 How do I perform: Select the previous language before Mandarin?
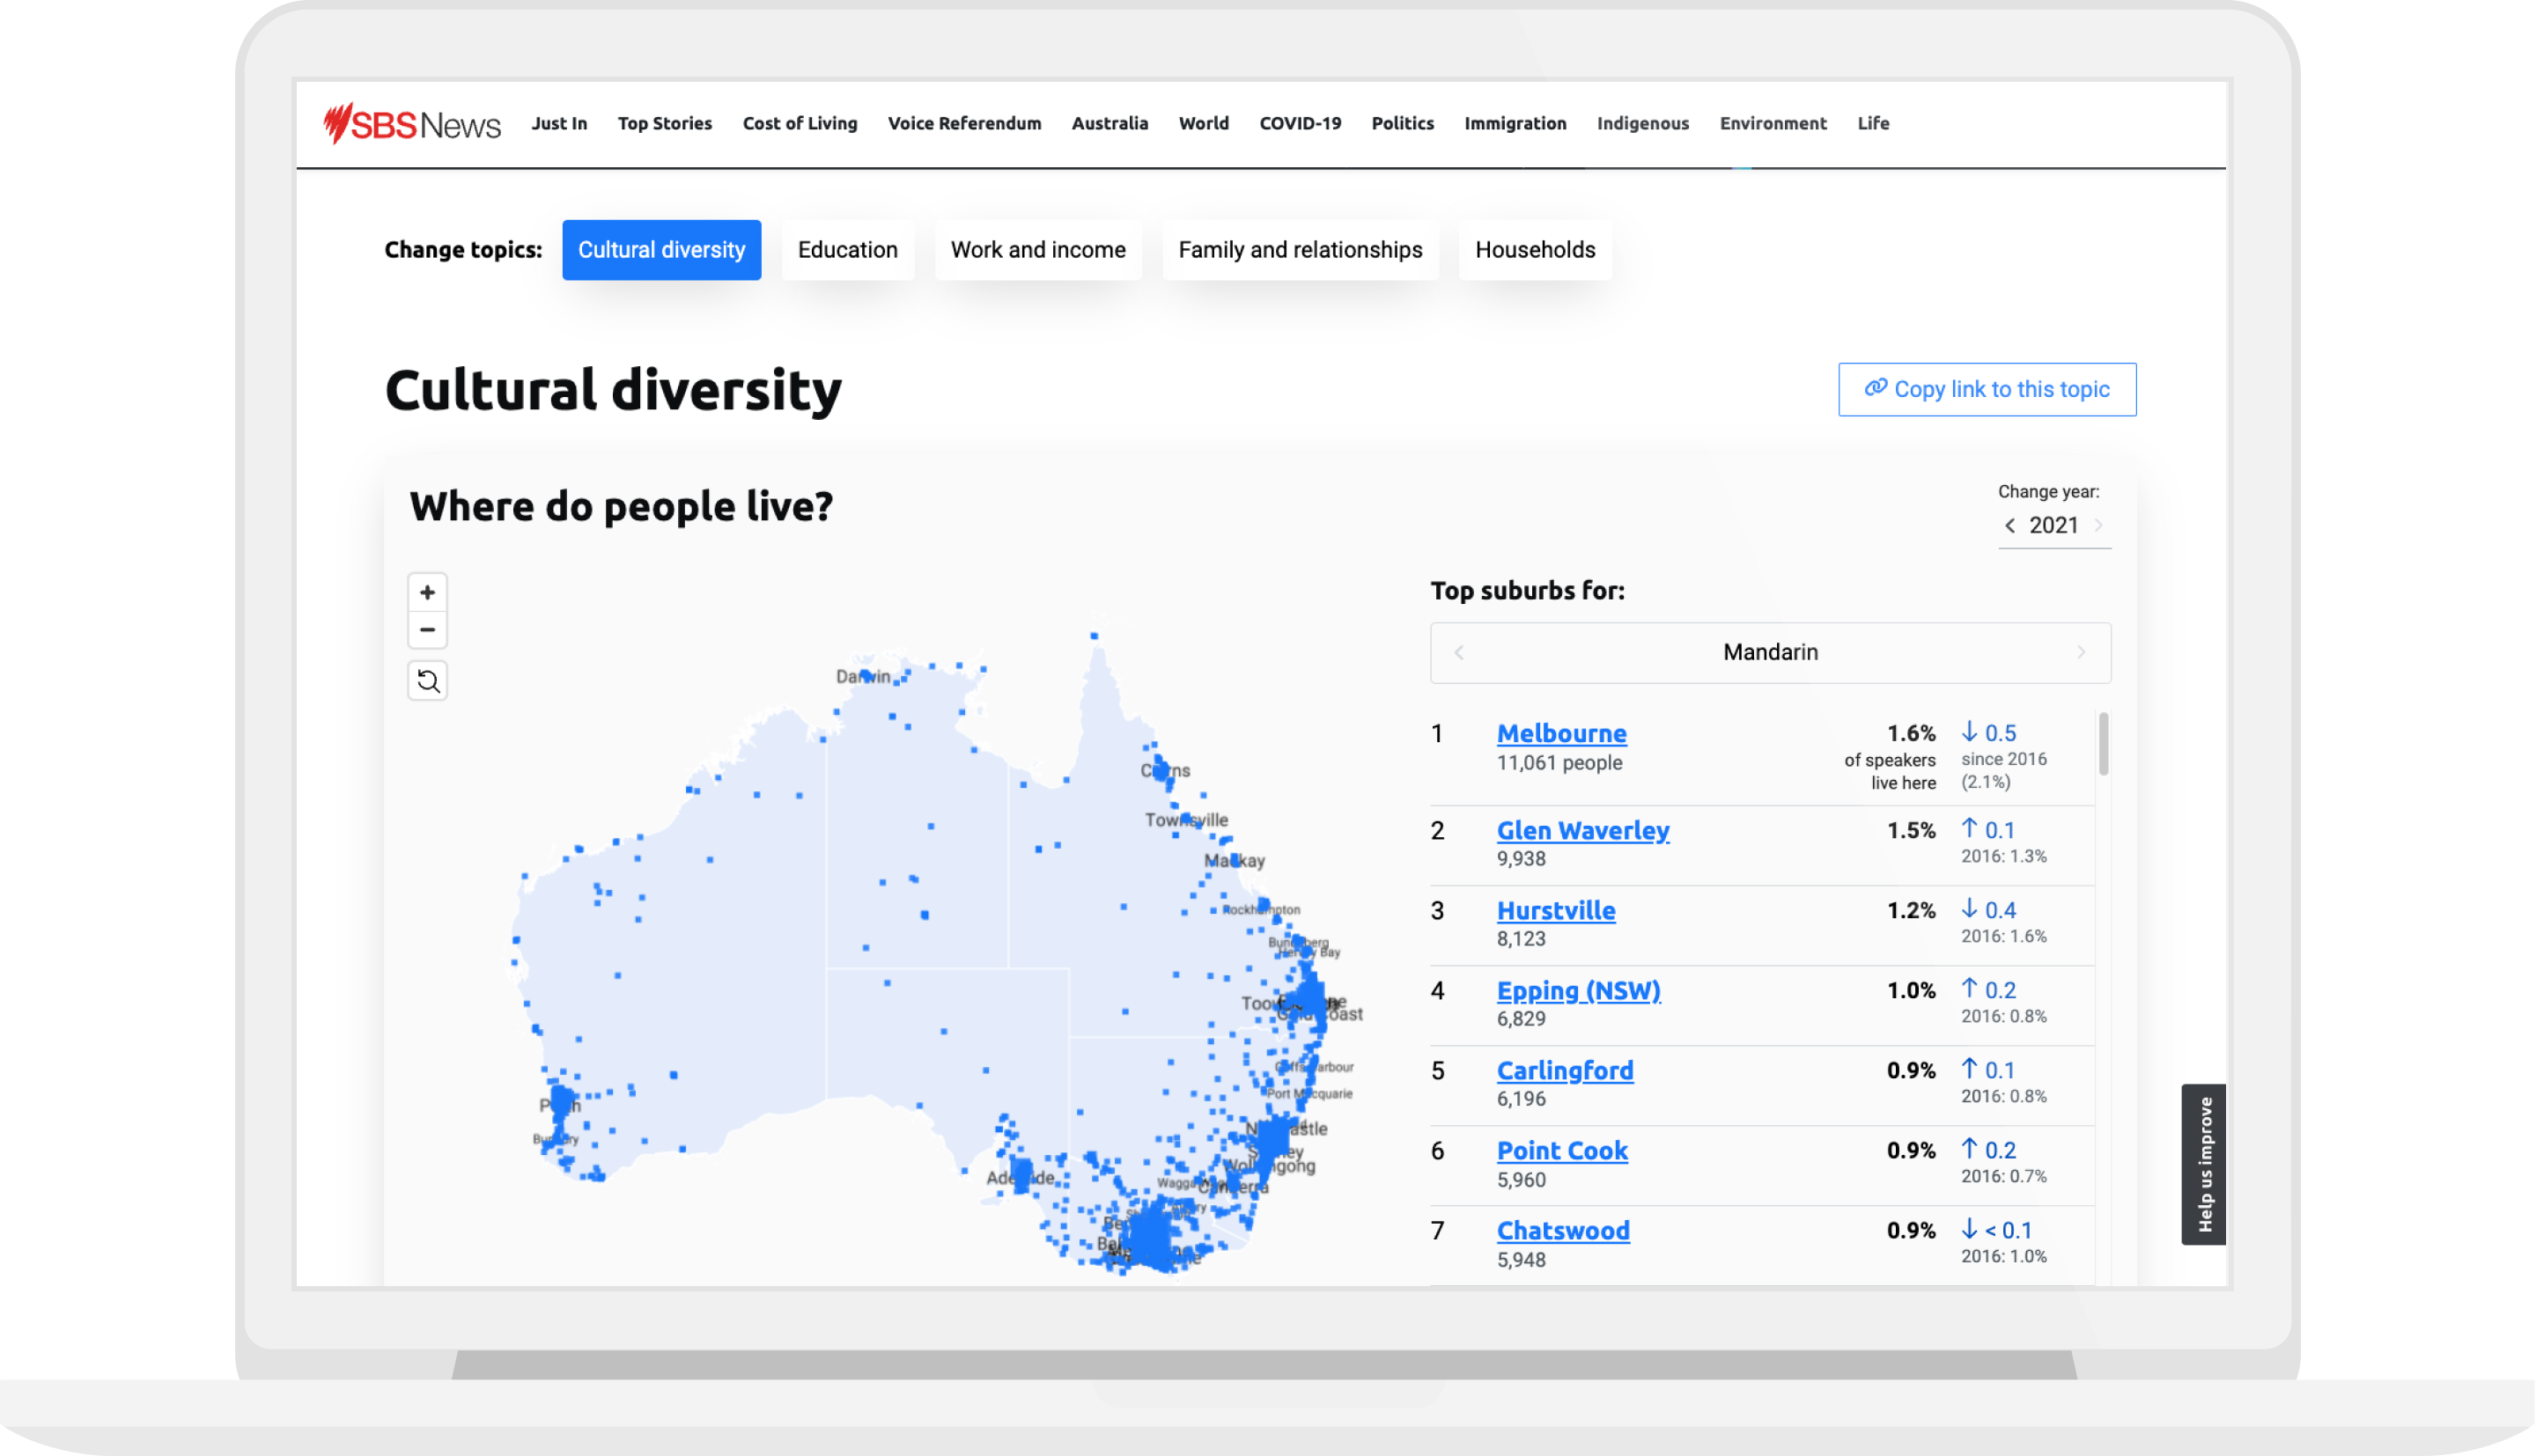[x=1459, y=653]
